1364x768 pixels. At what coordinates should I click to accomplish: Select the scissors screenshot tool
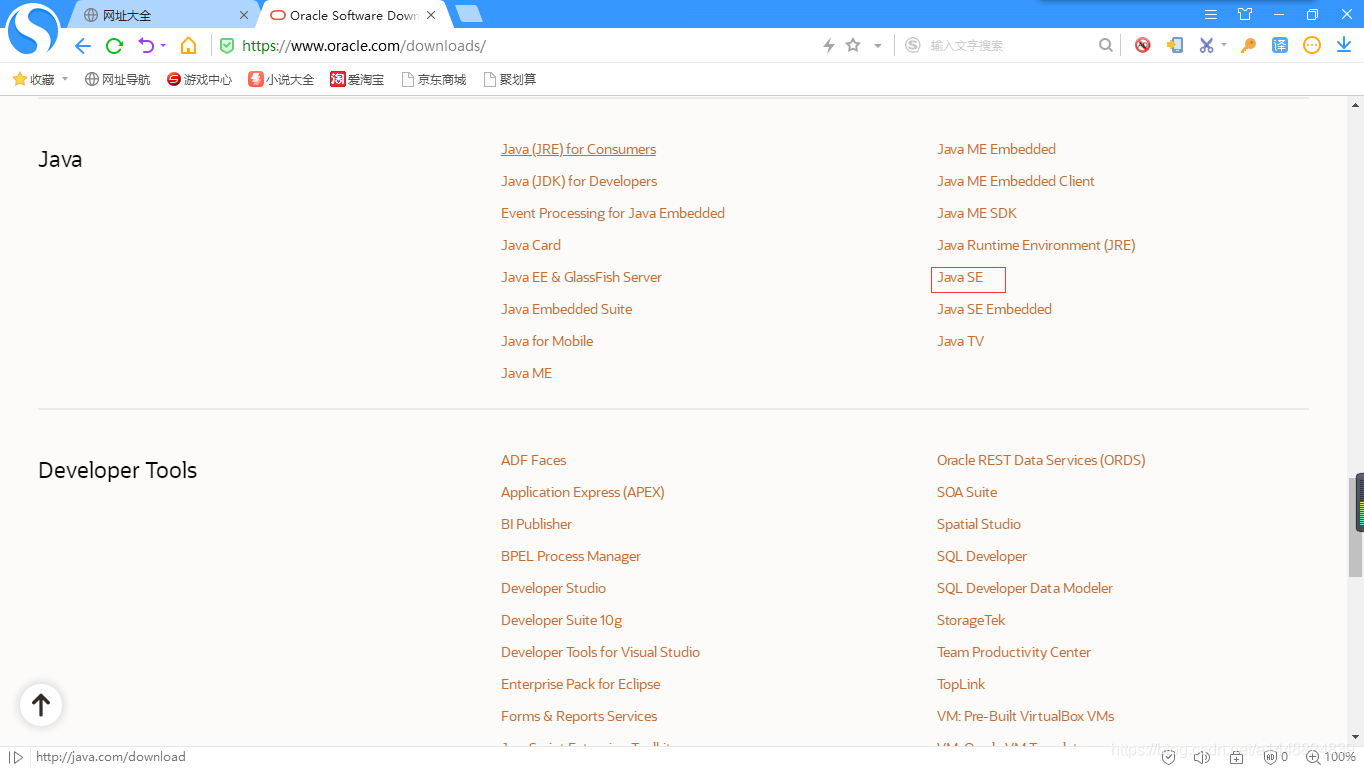pyautogui.click(x=1207, y=45)
